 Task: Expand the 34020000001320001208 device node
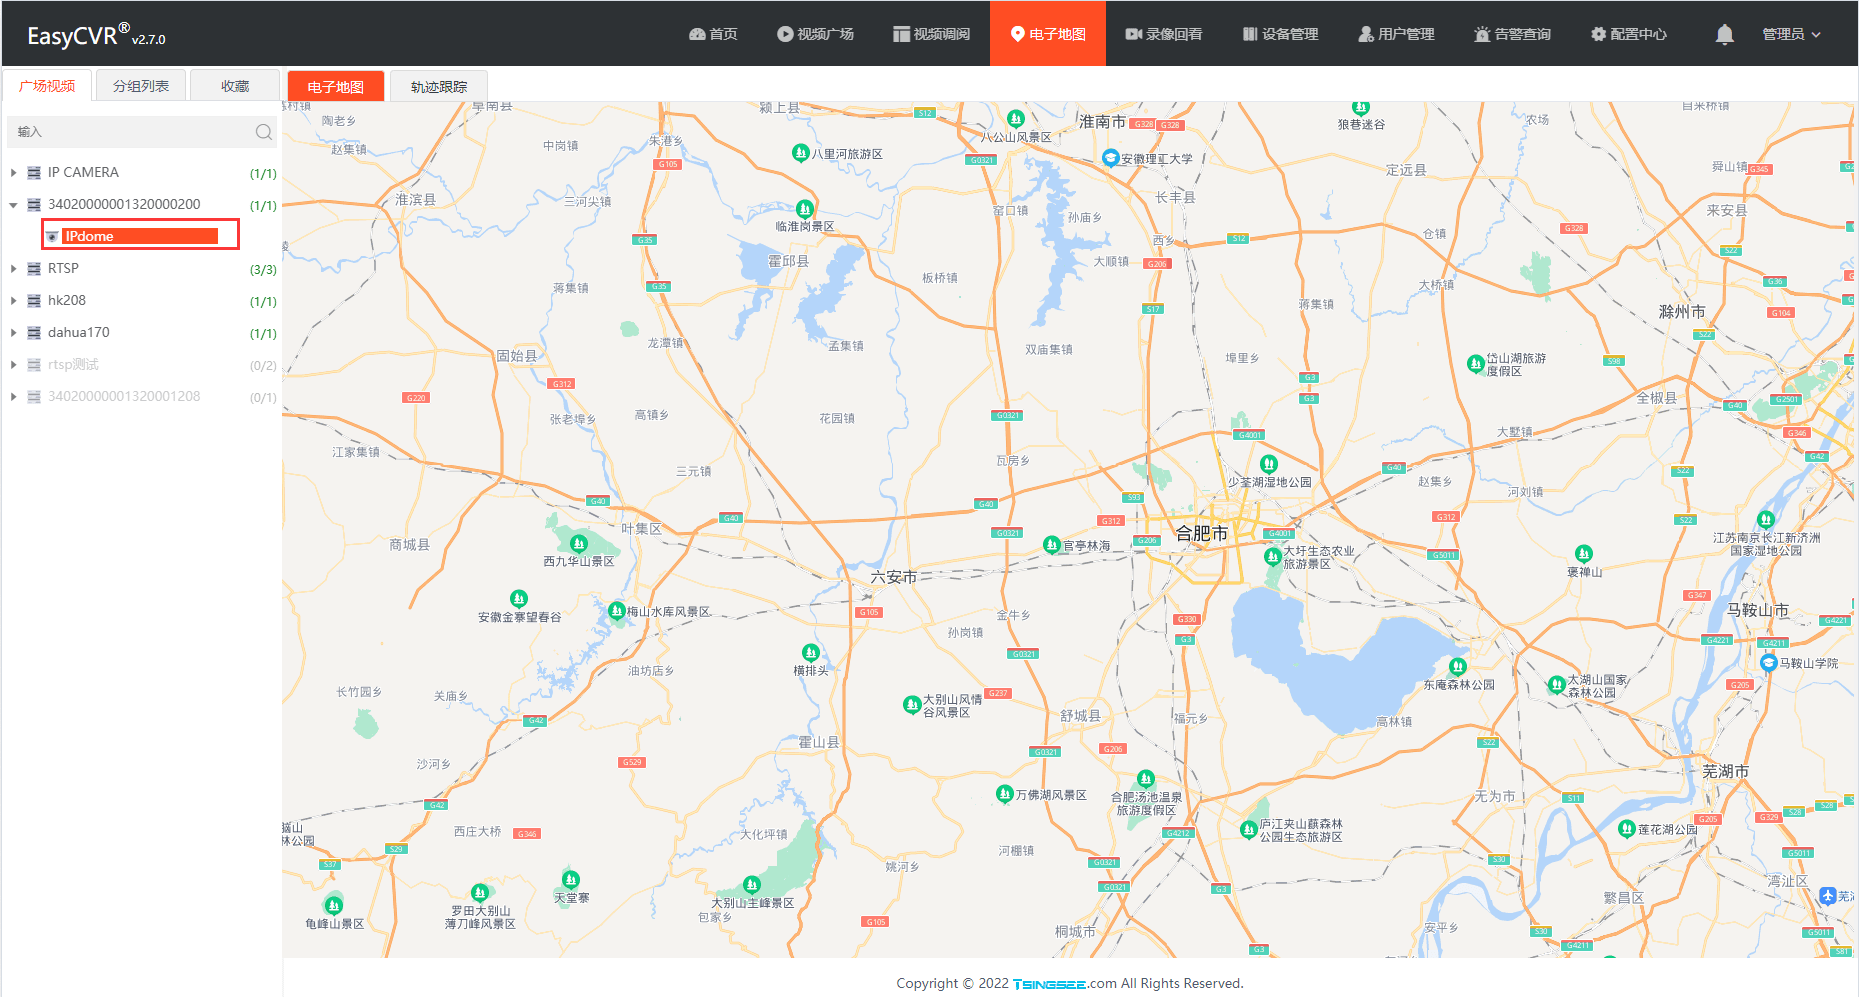[x=14, y=397]
